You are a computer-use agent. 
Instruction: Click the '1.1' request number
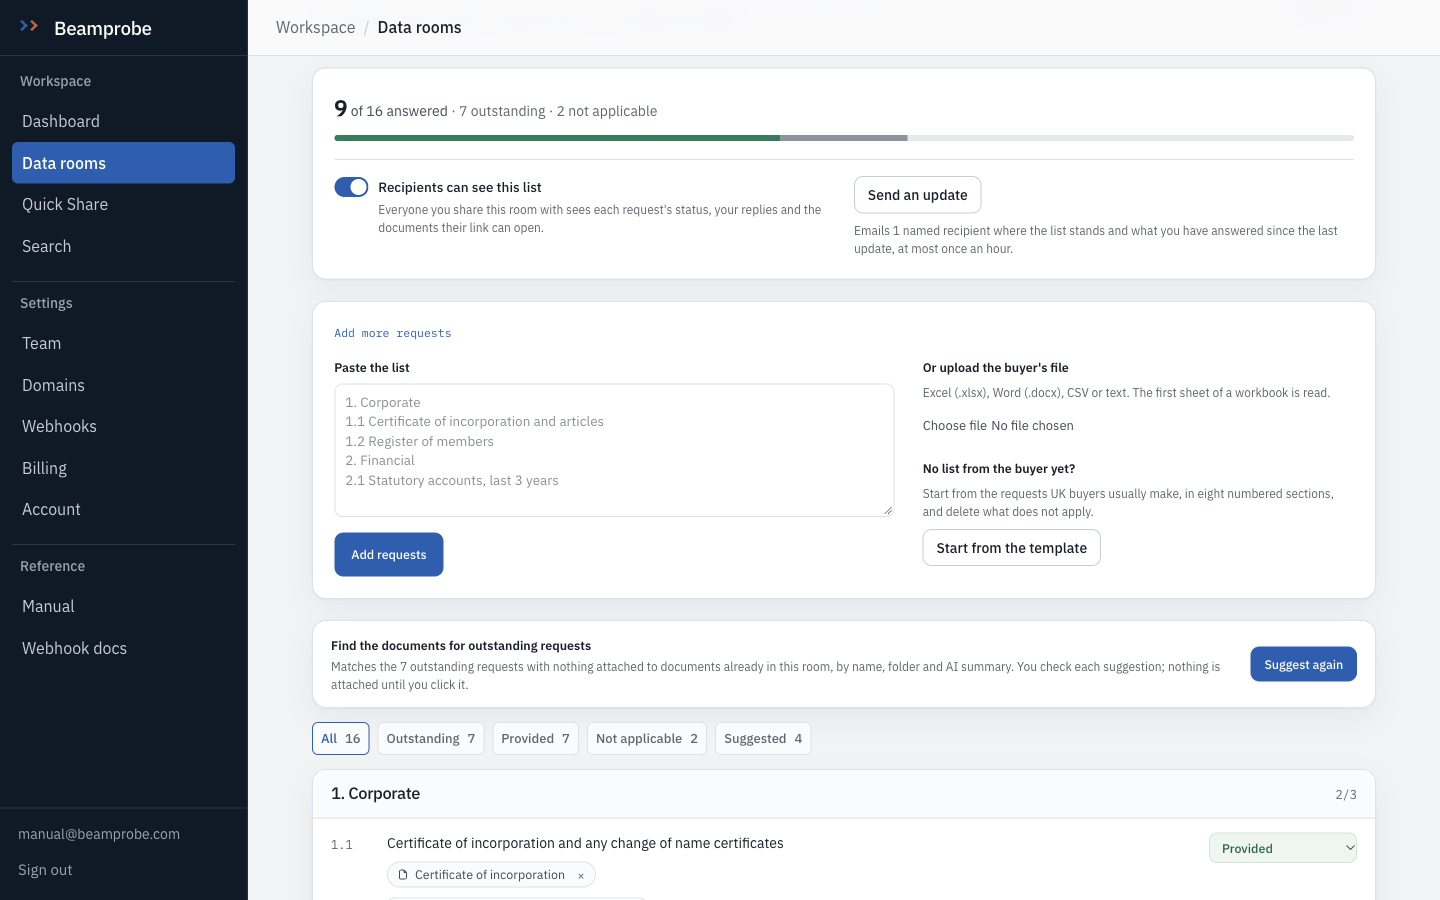point(342,845)
